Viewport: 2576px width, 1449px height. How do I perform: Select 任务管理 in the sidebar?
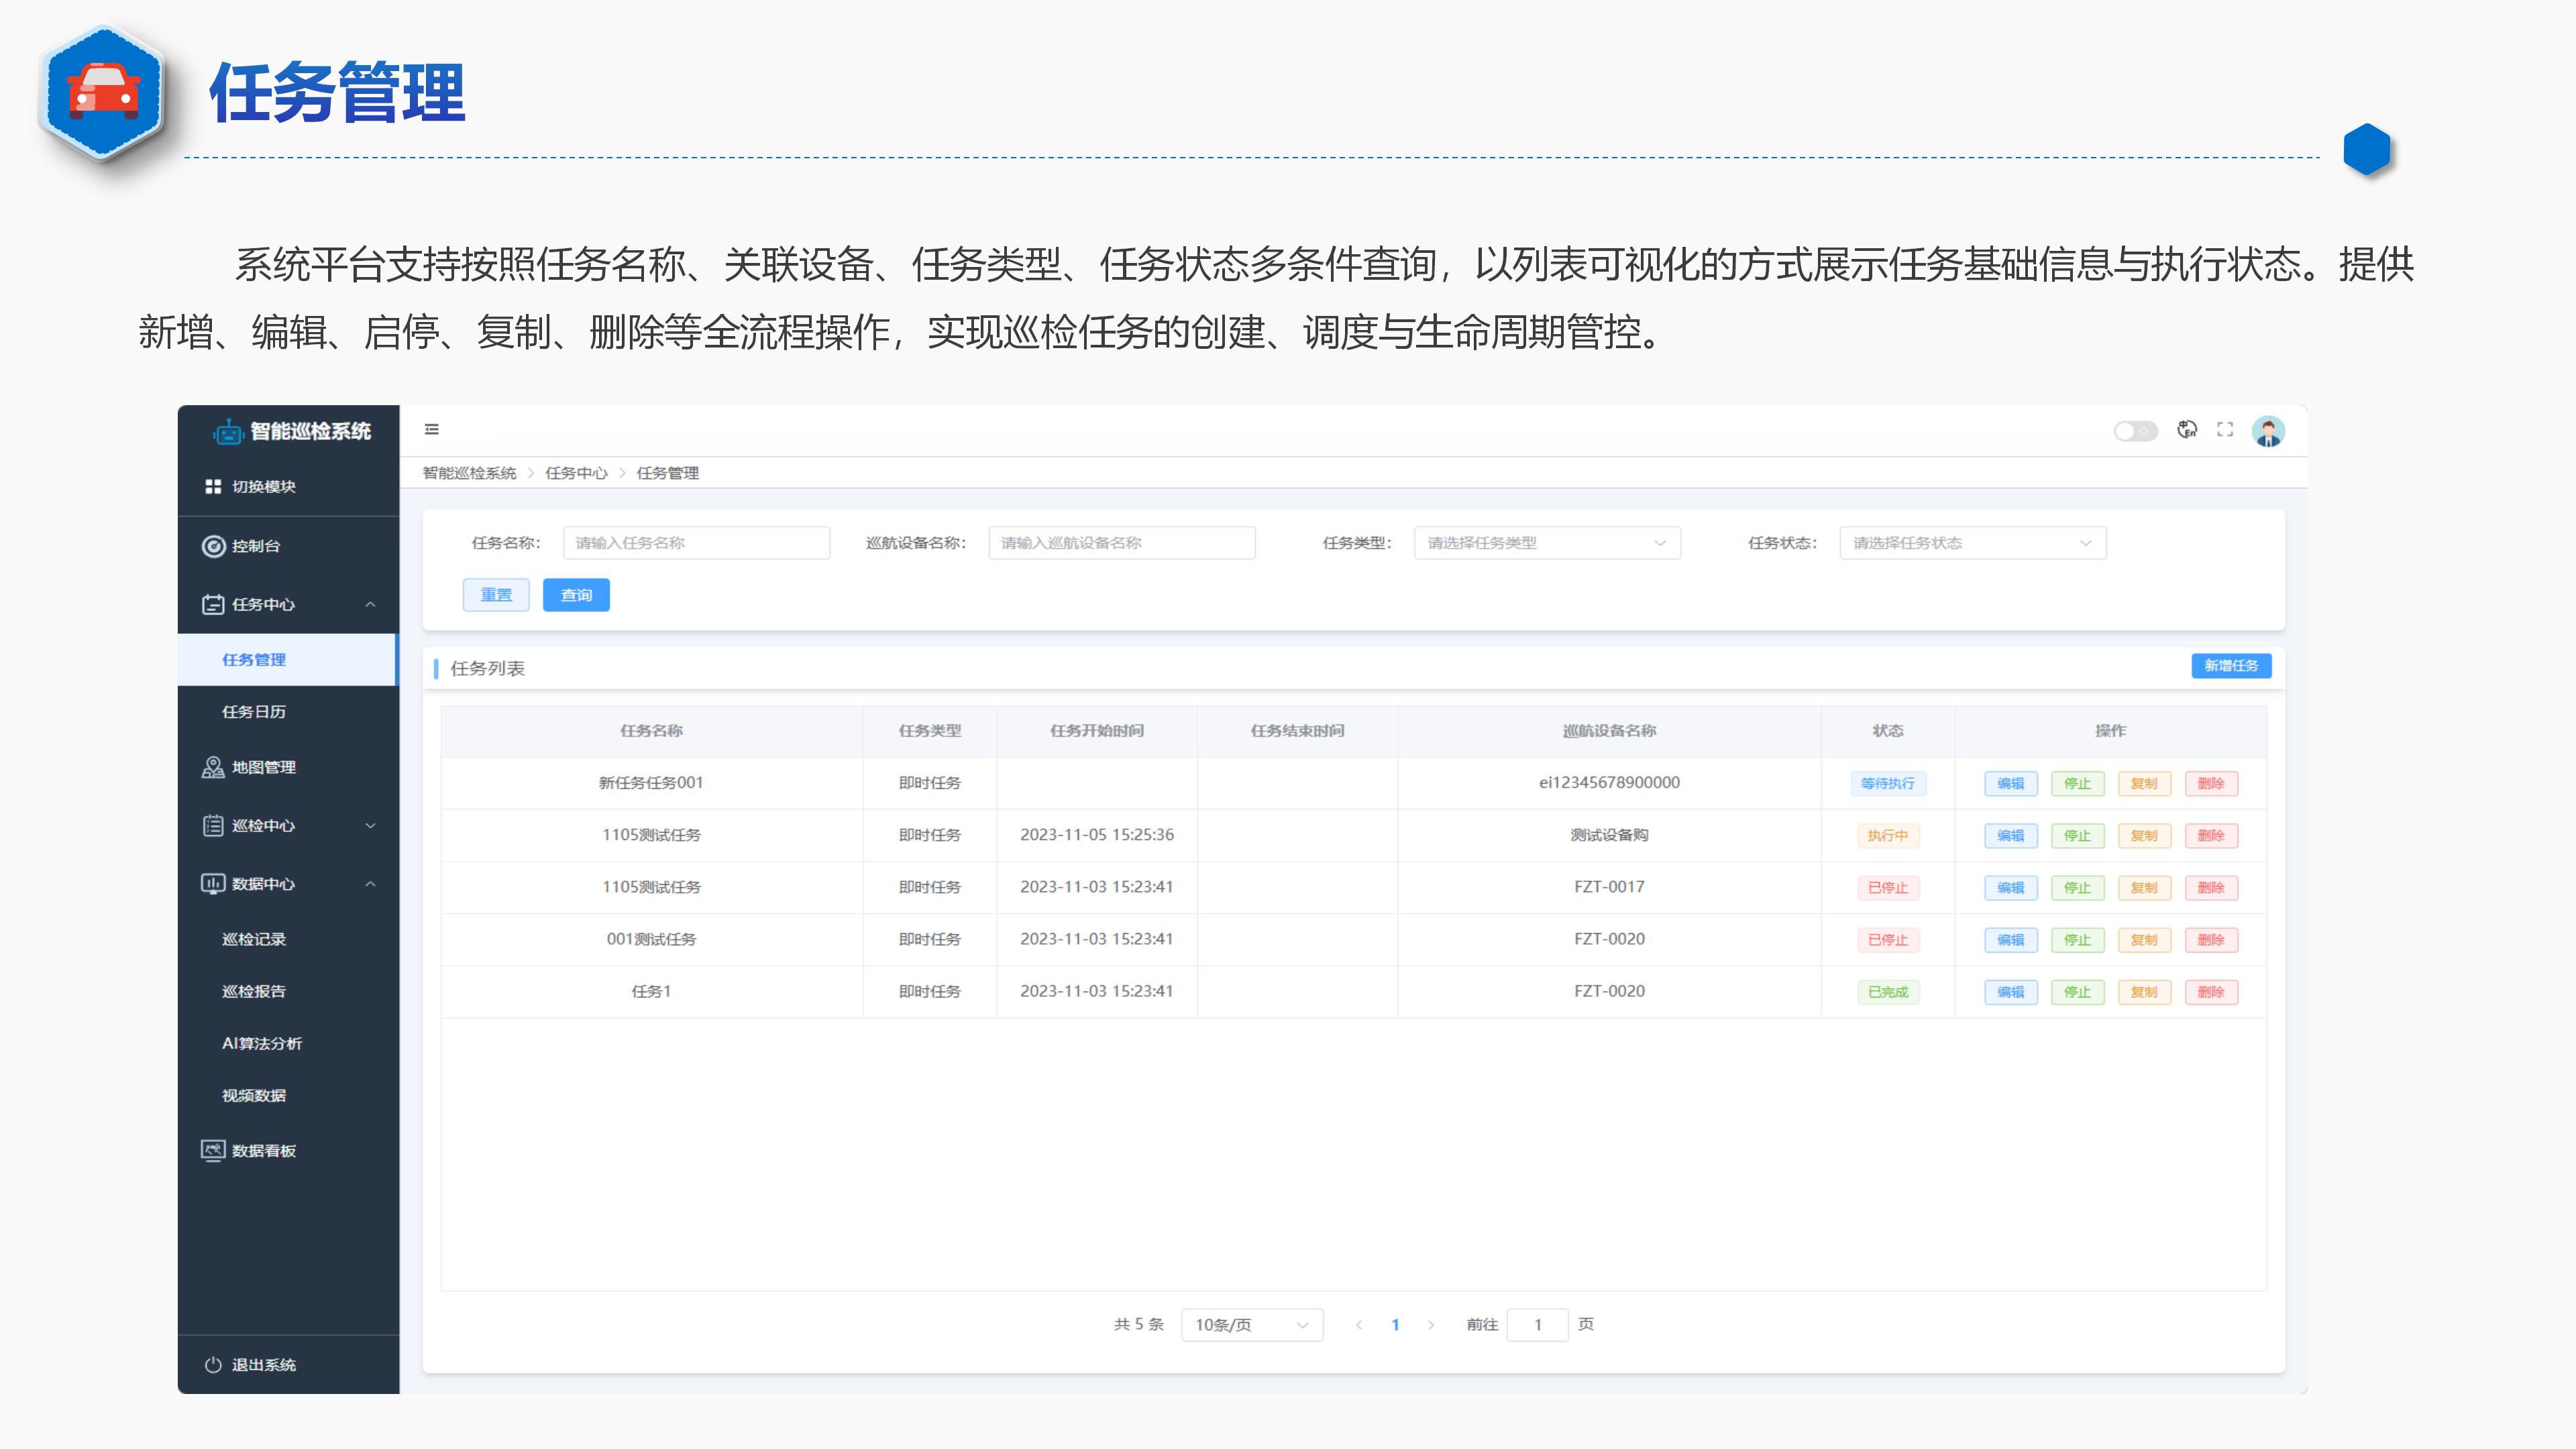(288, 660)
